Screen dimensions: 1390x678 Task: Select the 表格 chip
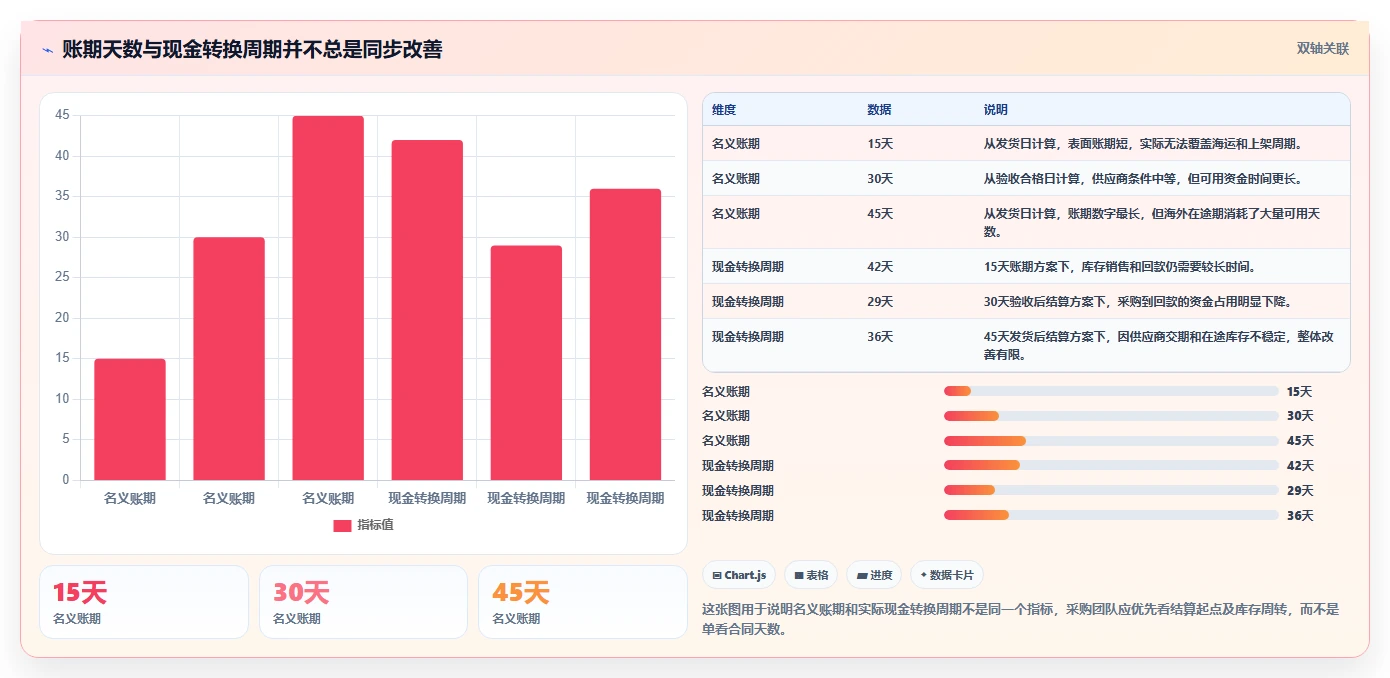click(x=811, y=575)
